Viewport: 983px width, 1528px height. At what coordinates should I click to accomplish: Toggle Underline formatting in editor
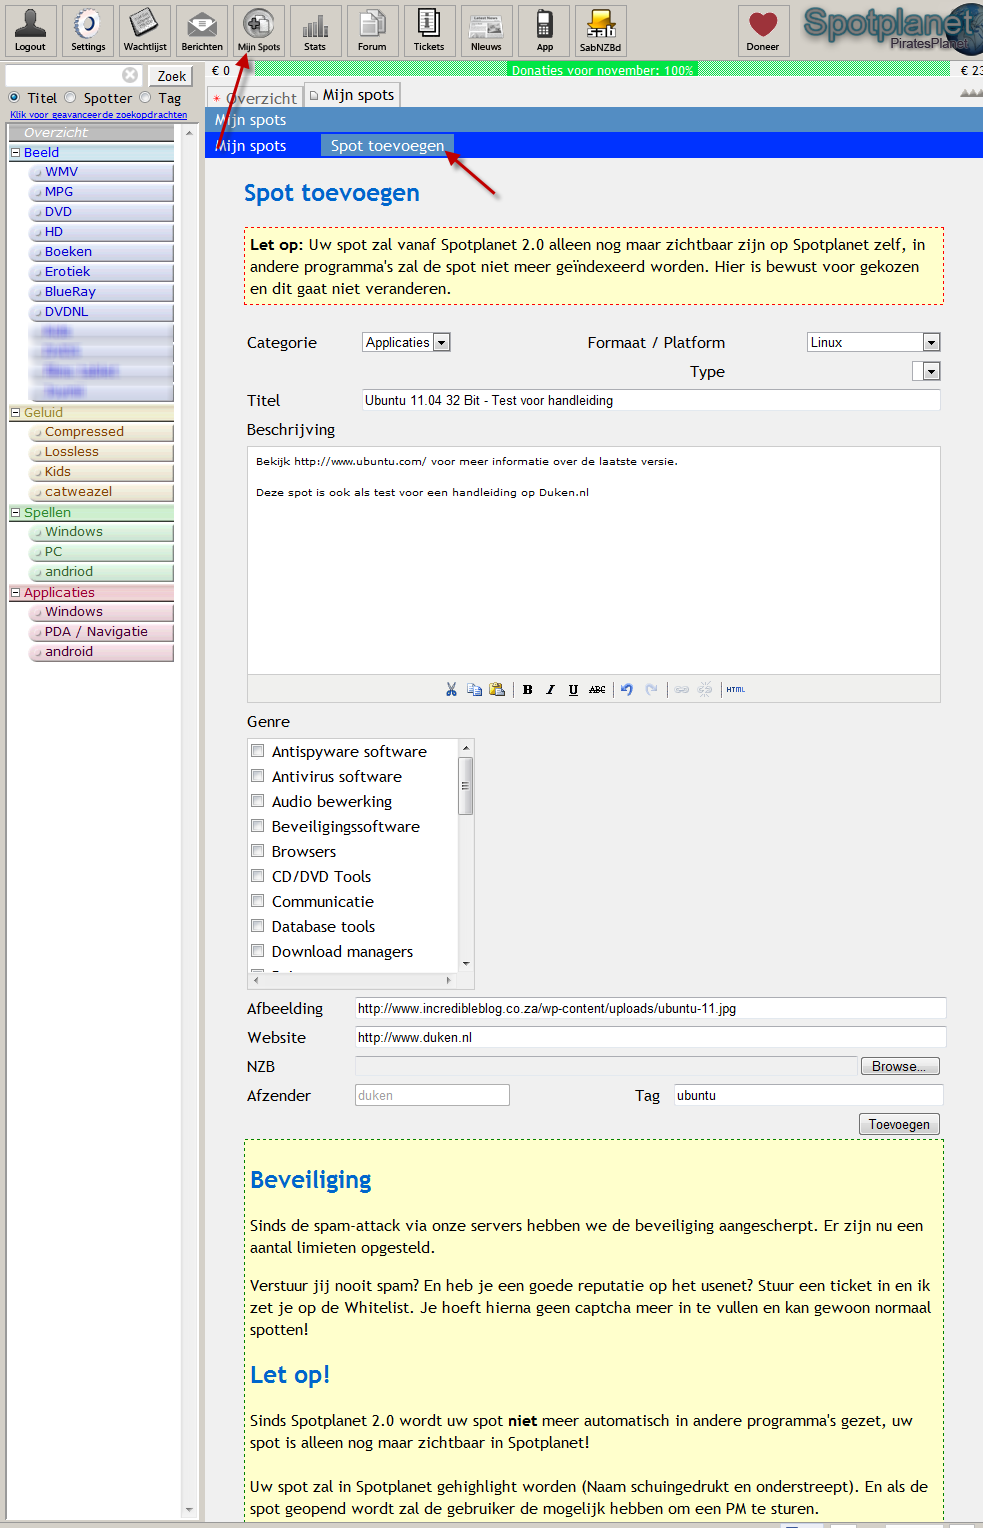(573, 689)
